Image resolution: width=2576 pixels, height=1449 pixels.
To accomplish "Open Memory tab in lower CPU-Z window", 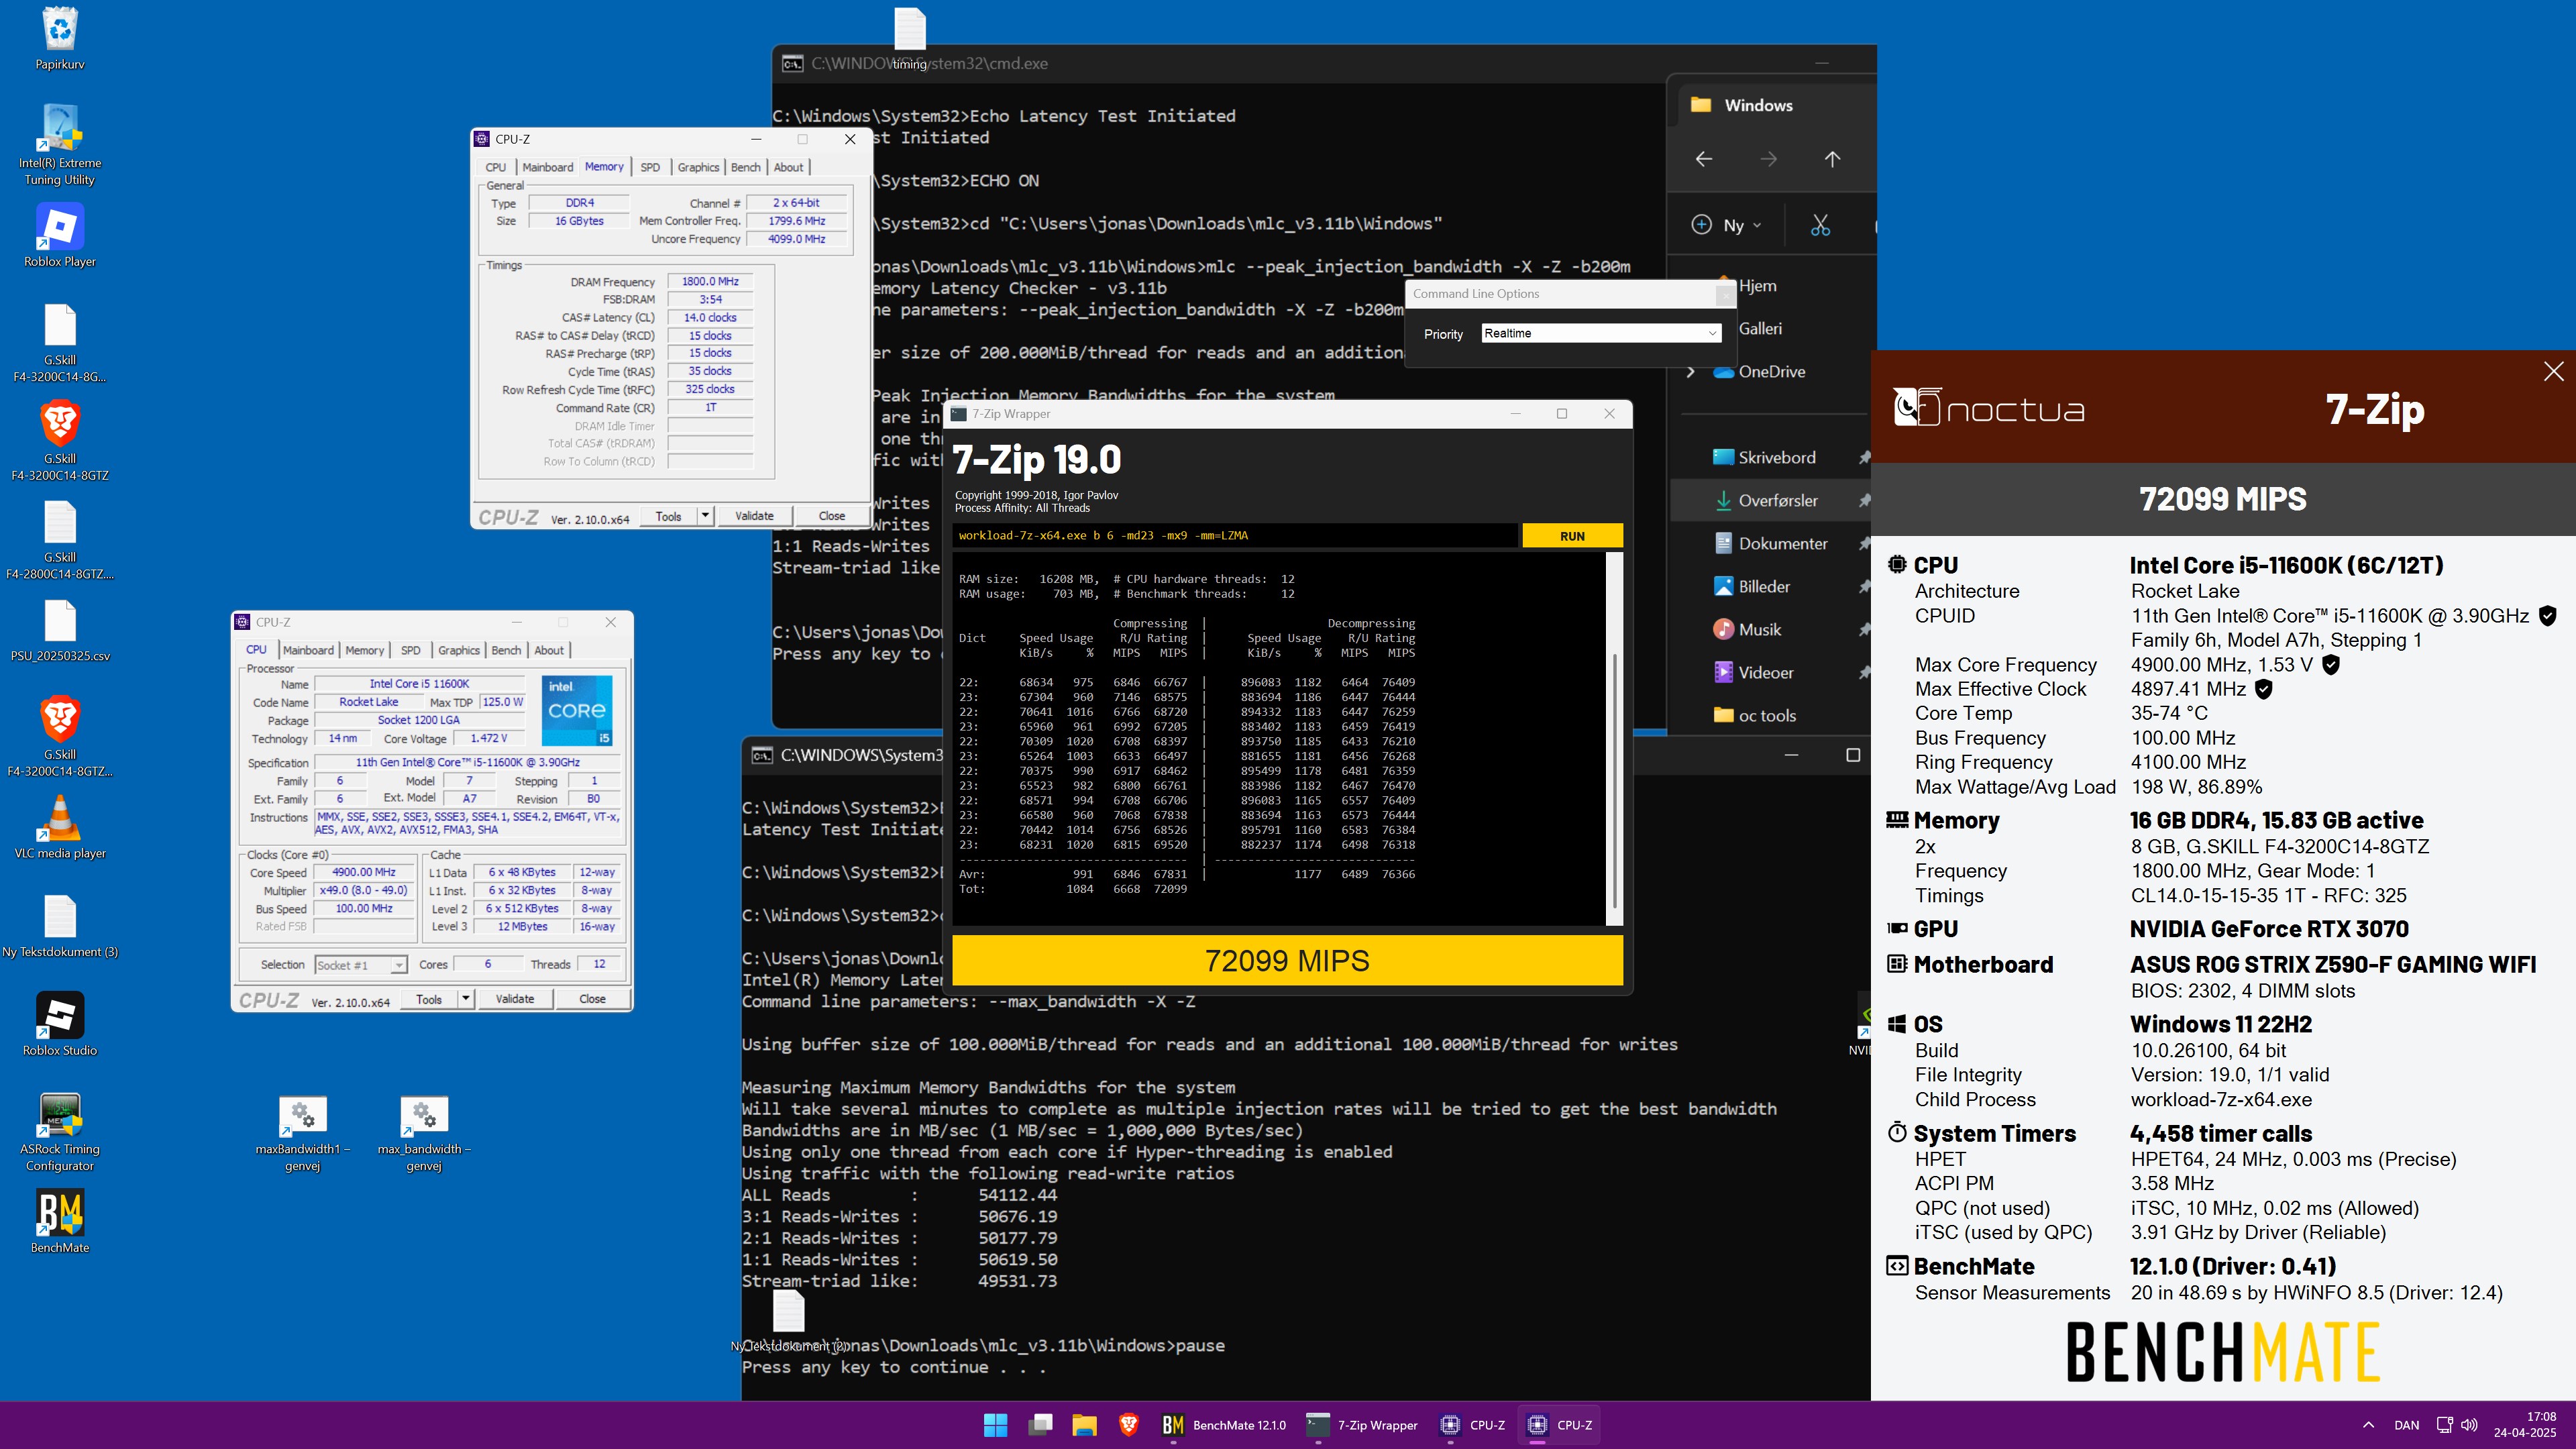I will (365, 650).
